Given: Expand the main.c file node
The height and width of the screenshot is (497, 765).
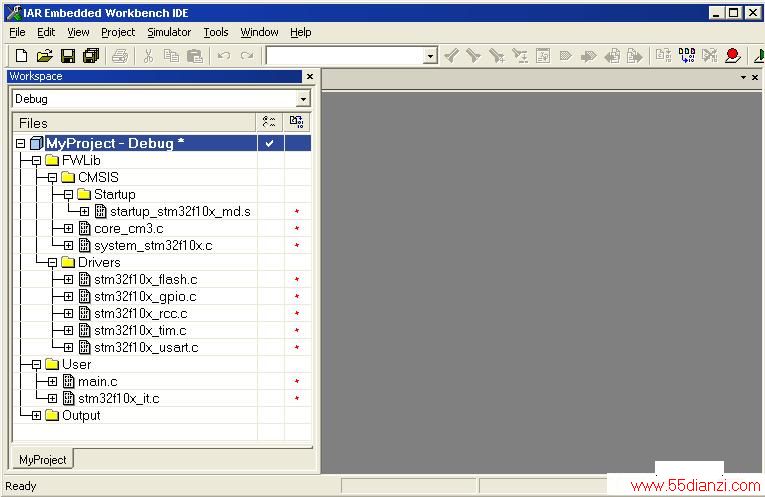Looking at the screenshot, I should tap(52, 381).
